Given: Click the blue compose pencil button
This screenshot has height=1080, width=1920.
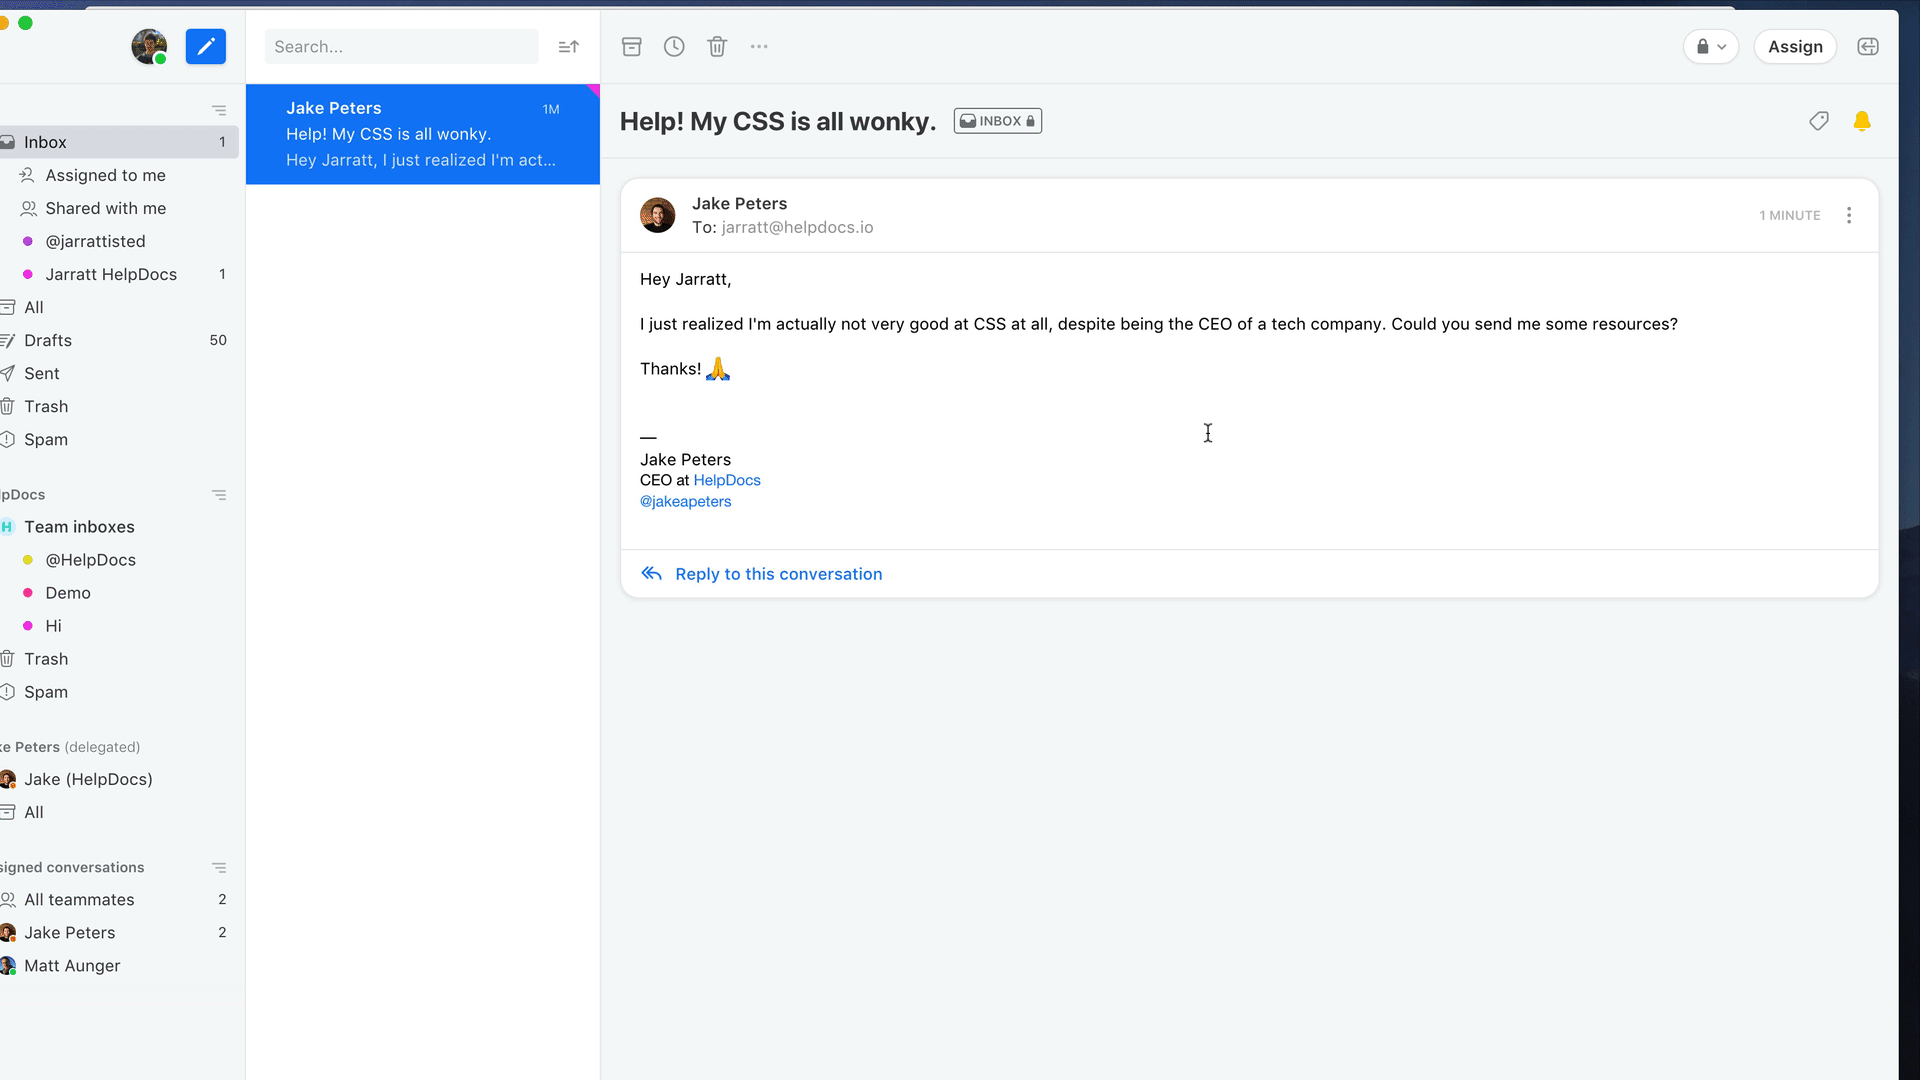Looking at the screenshot, I should click(205, 47).
